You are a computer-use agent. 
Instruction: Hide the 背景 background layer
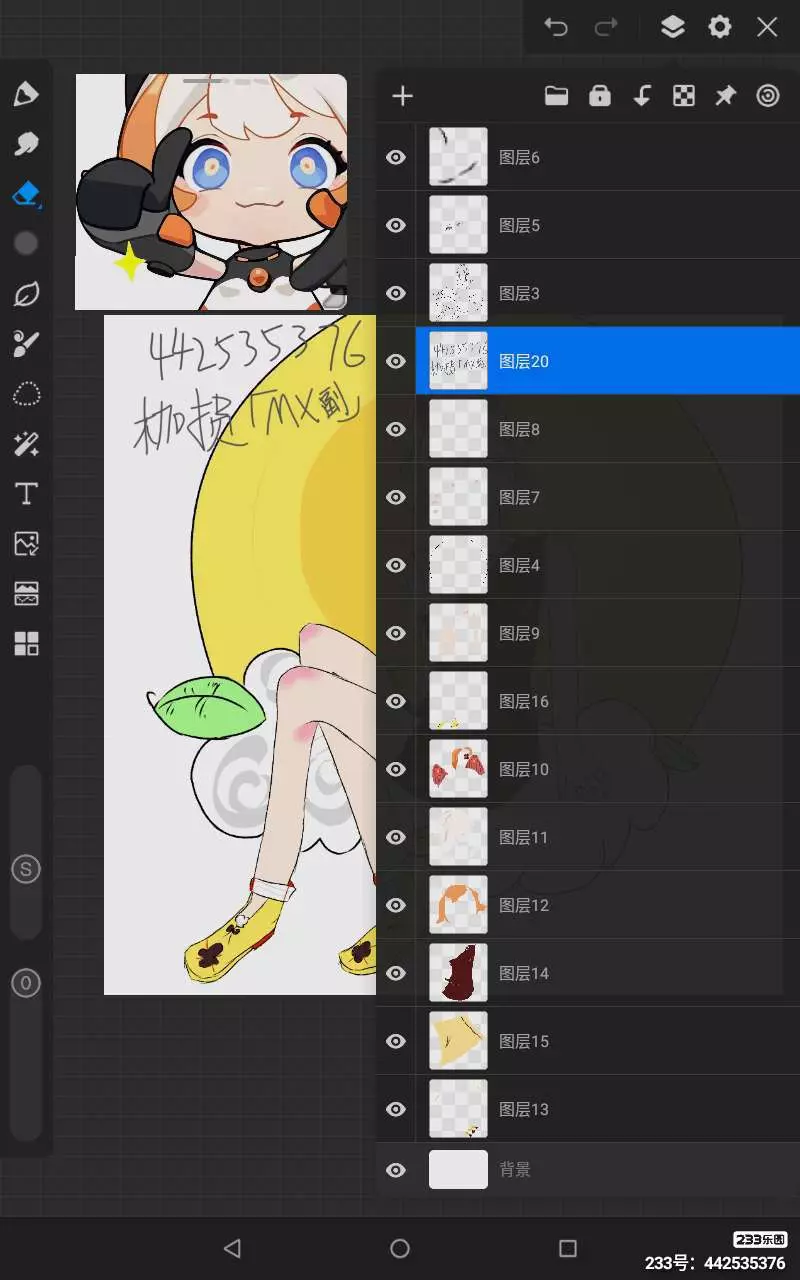[396, 1169]
